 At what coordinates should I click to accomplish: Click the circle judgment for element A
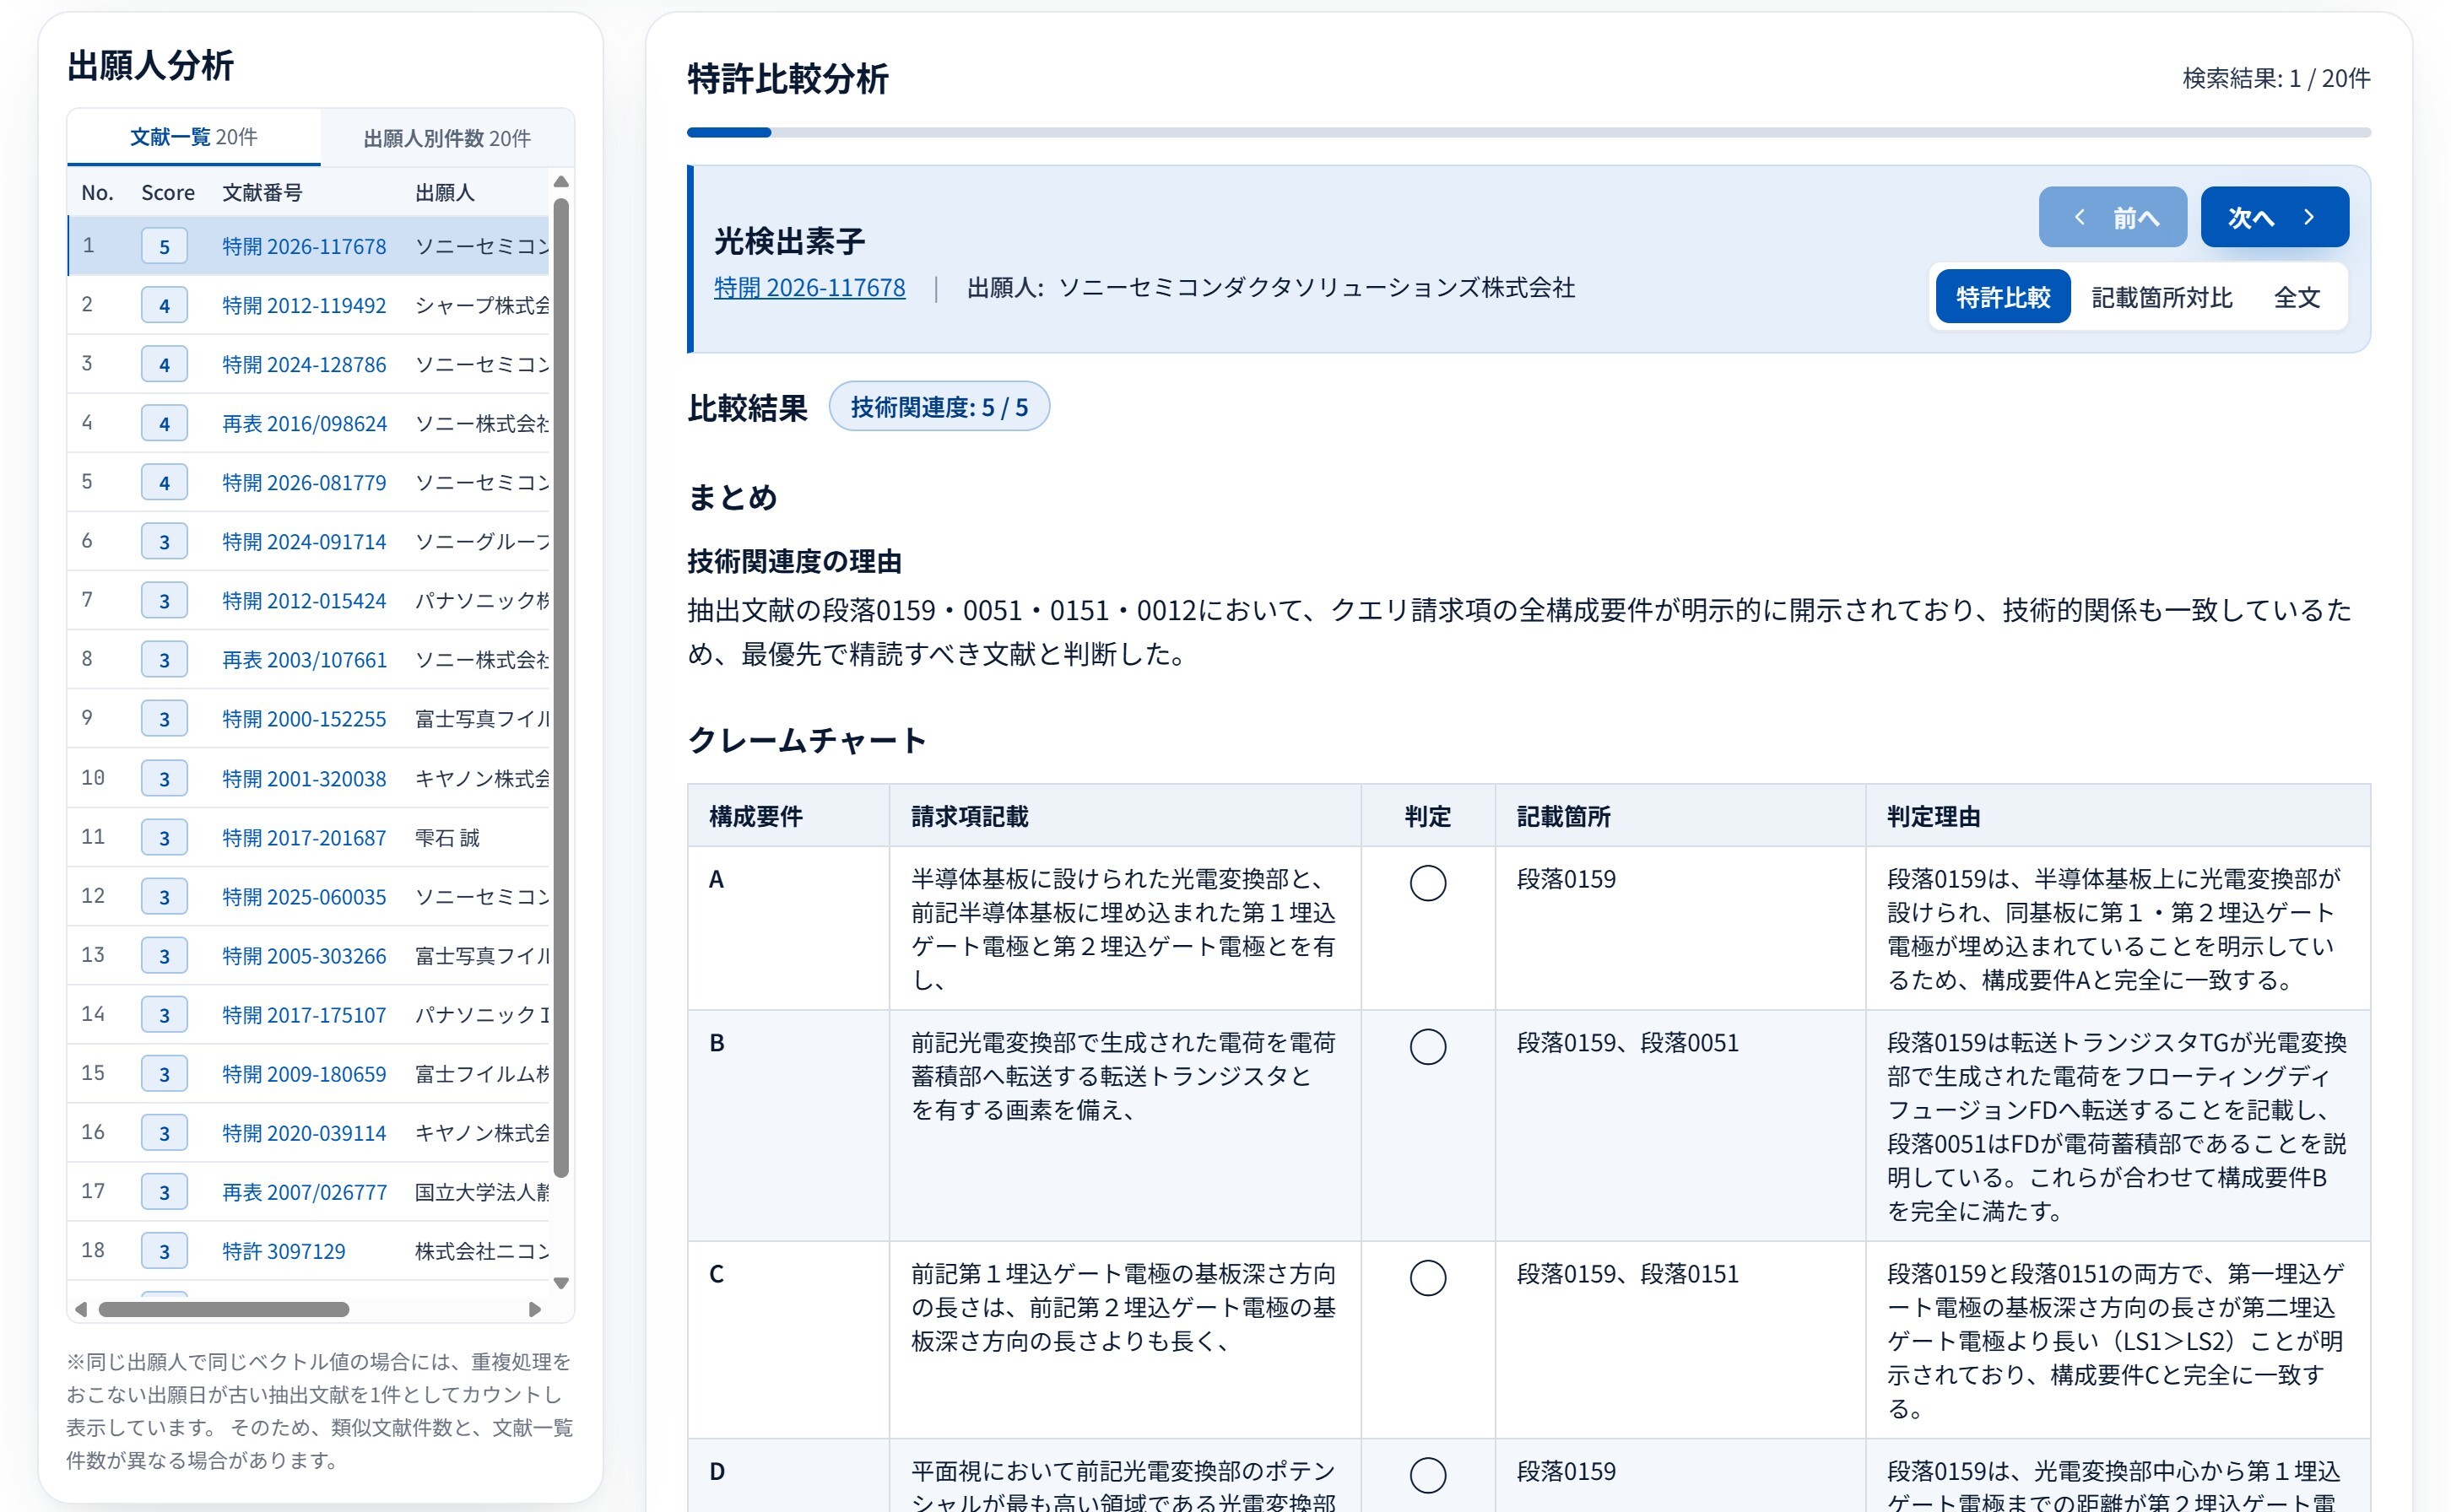(x=1427, y=882)
